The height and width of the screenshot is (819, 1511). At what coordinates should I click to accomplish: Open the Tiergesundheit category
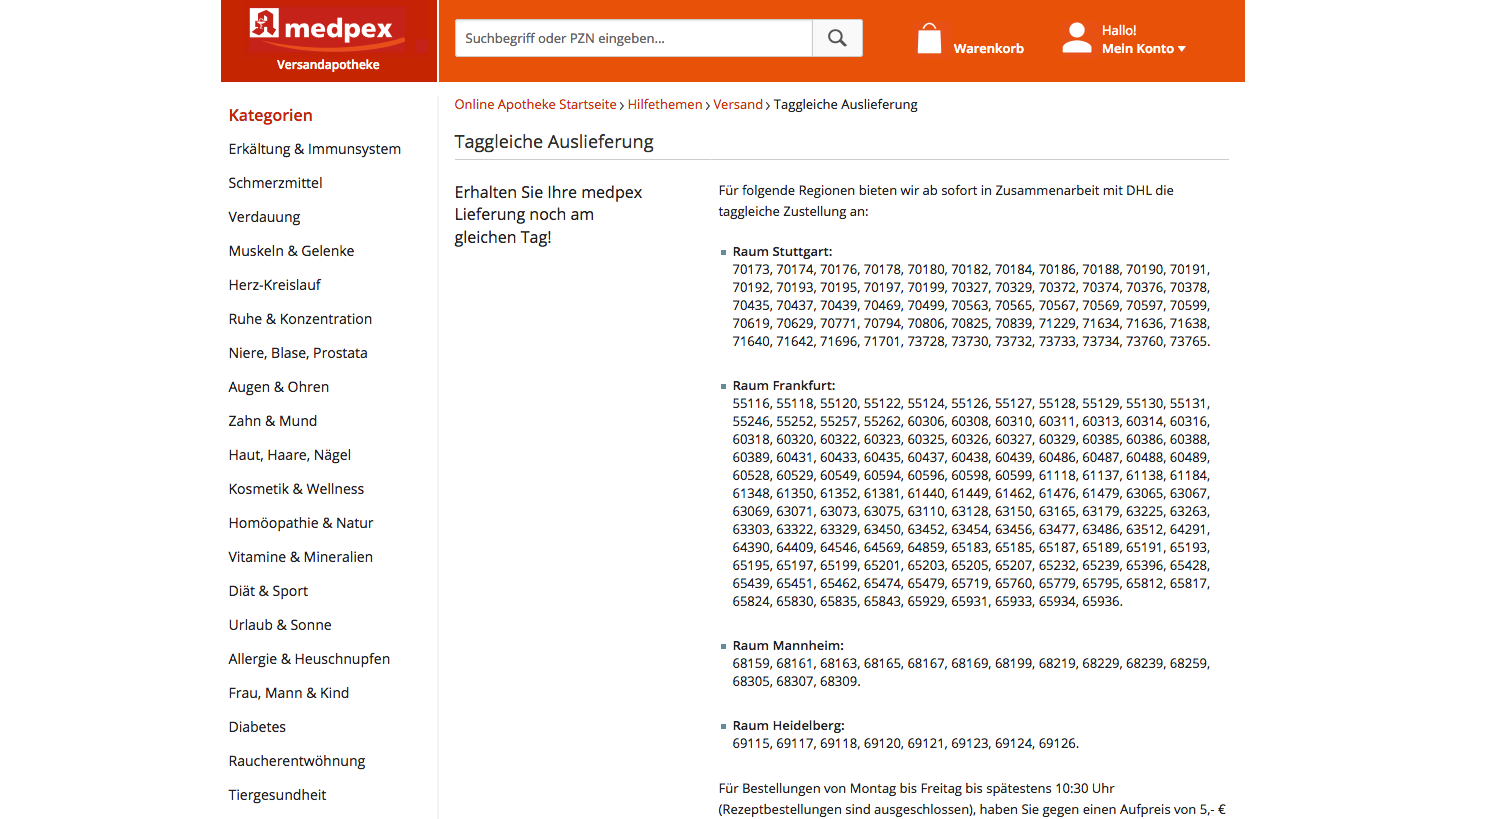point(277,795)
